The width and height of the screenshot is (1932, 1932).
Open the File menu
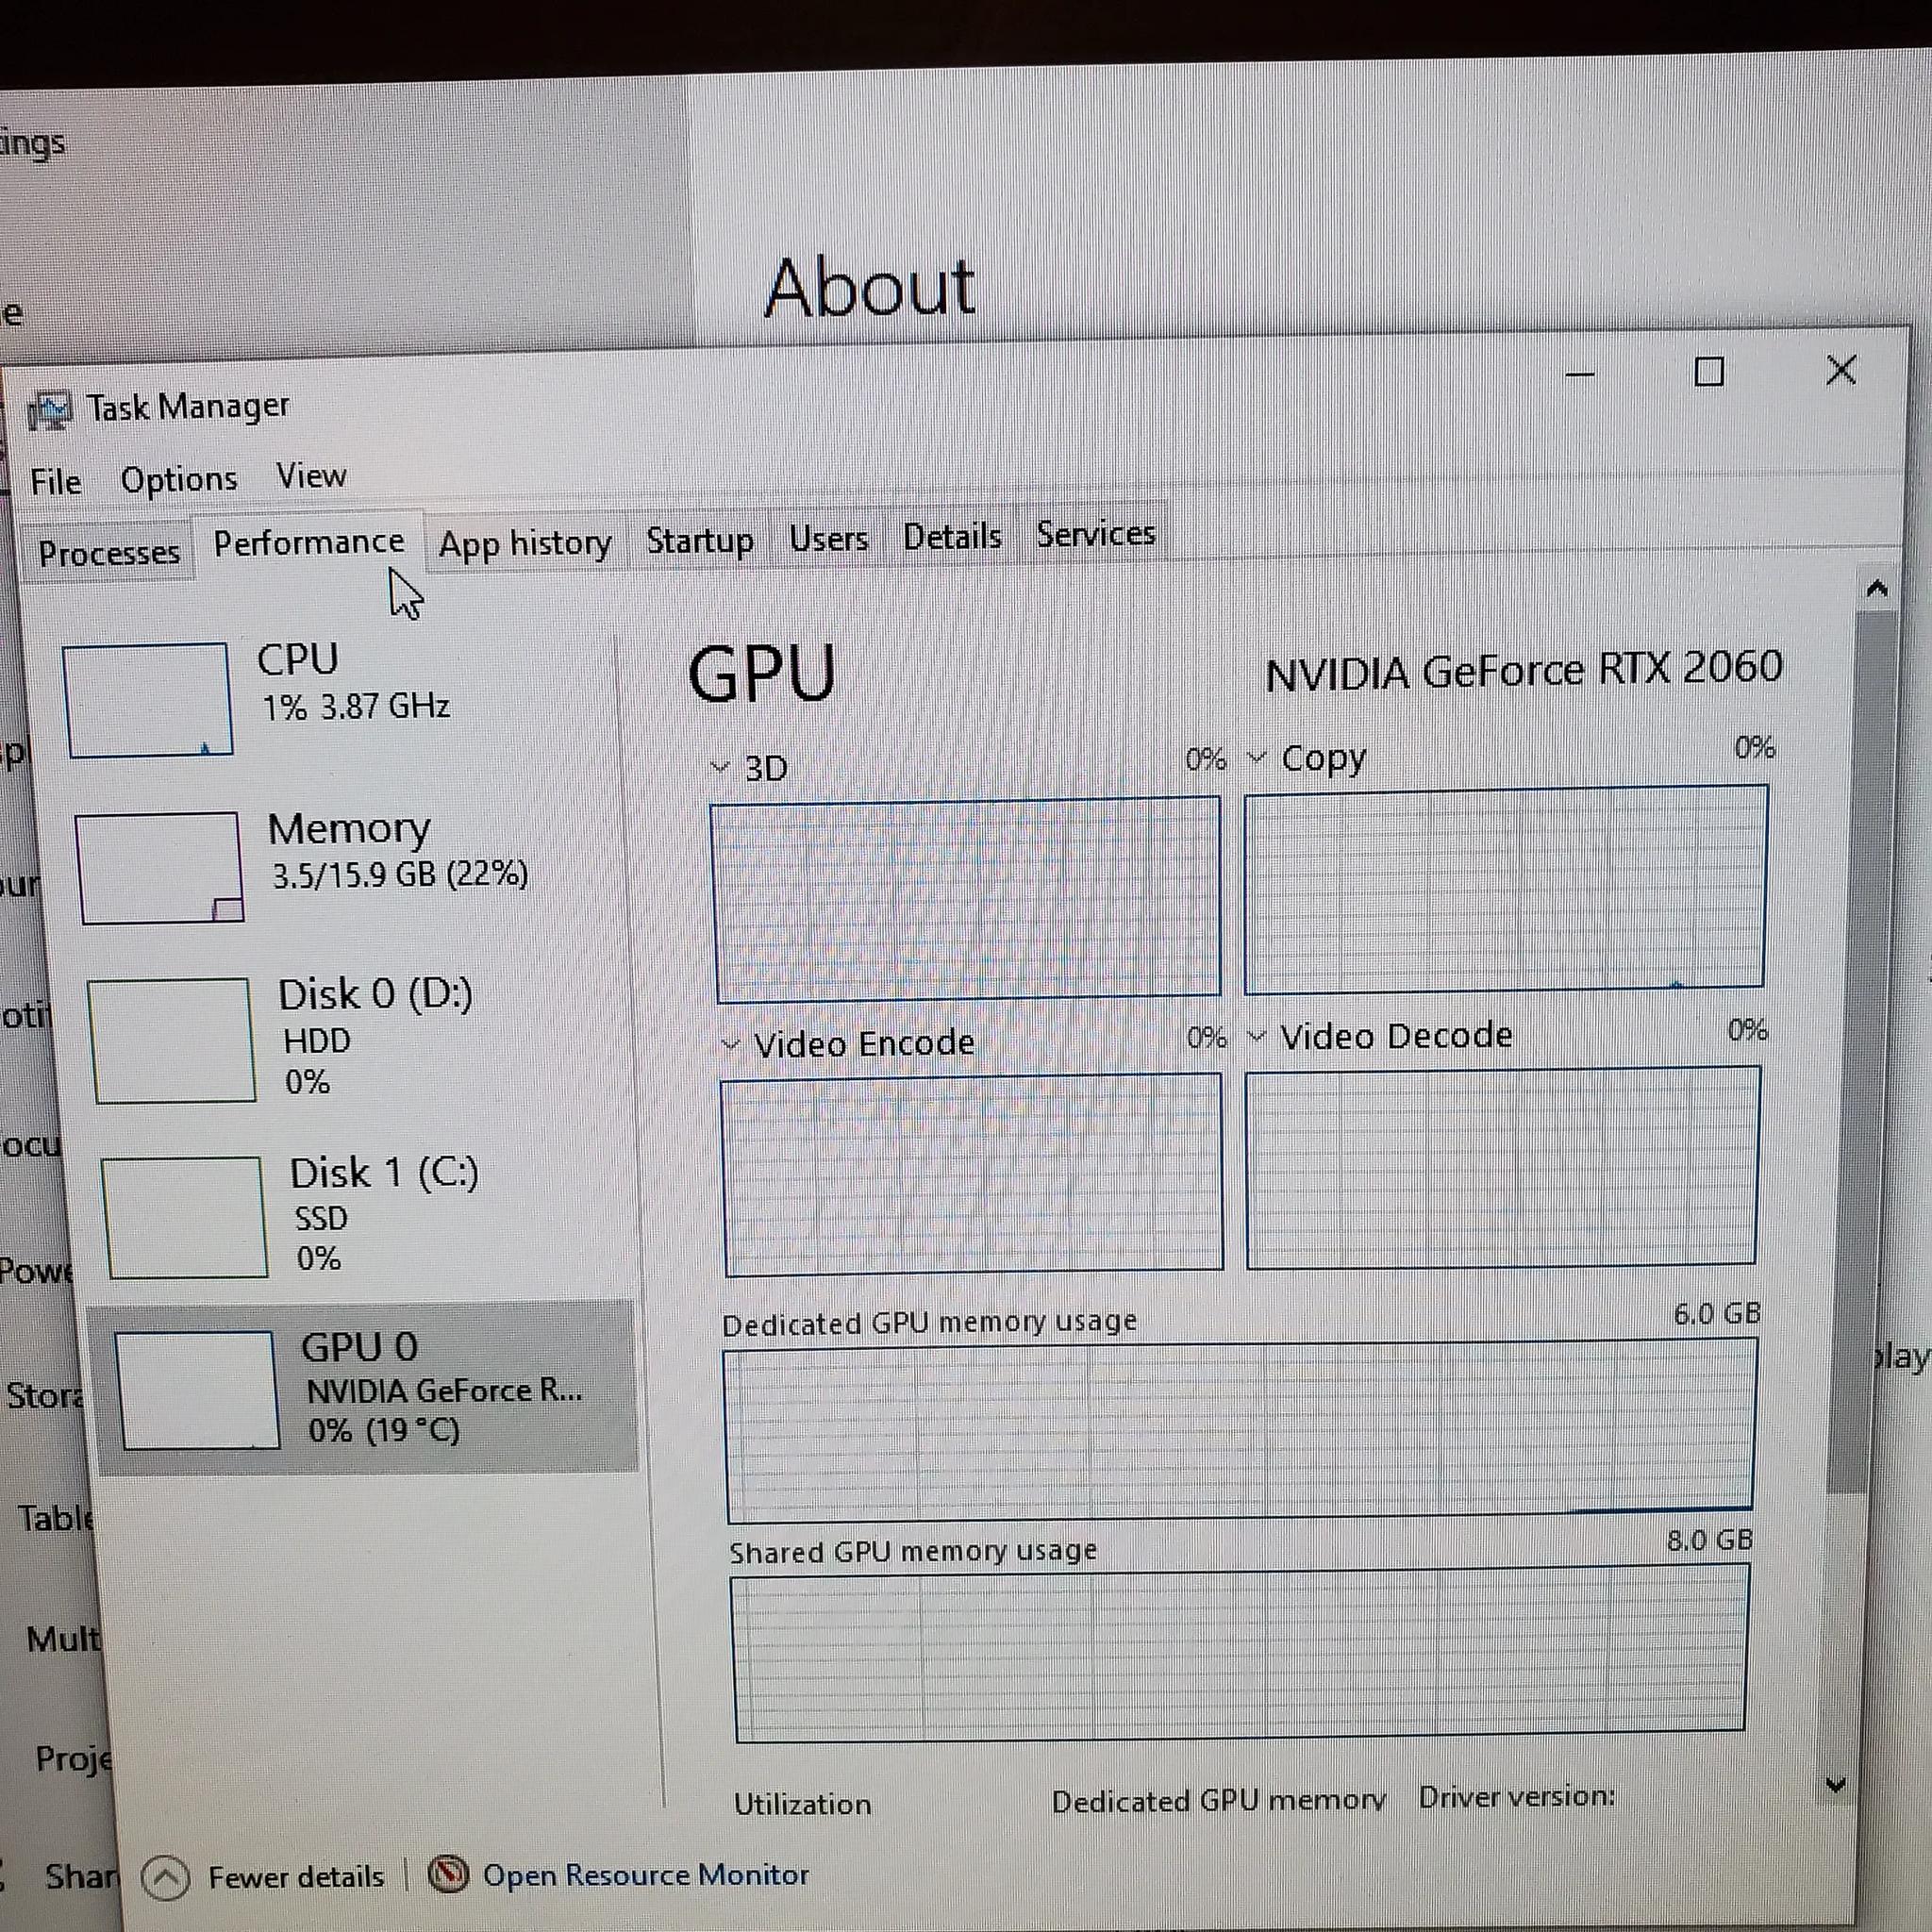(56, 482)
